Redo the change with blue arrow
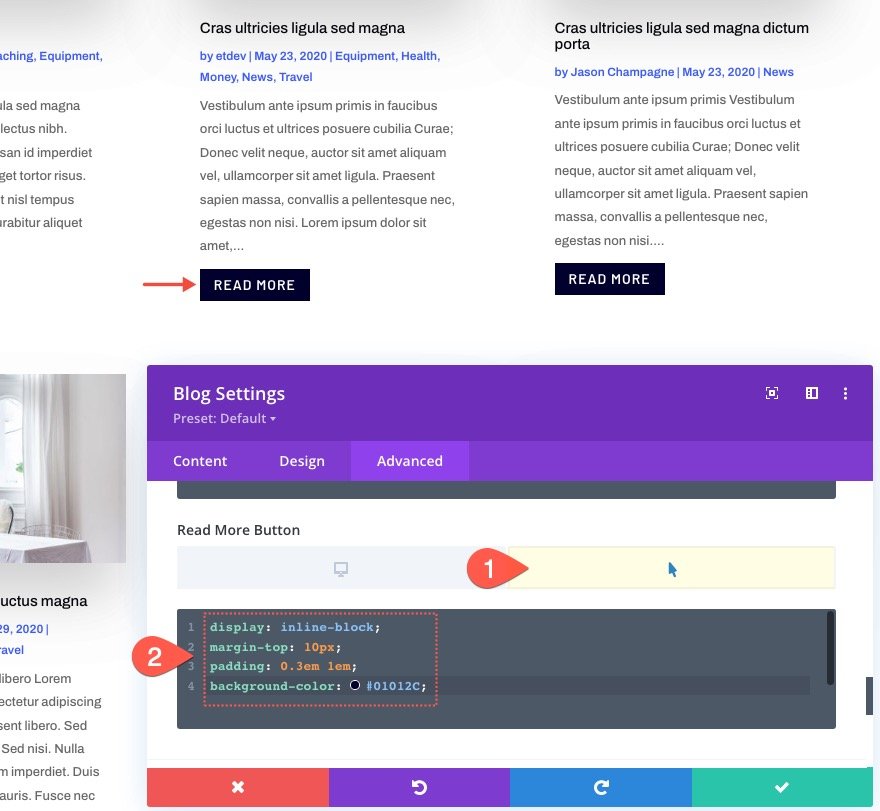The image size is (880, 811). point(601,787)
